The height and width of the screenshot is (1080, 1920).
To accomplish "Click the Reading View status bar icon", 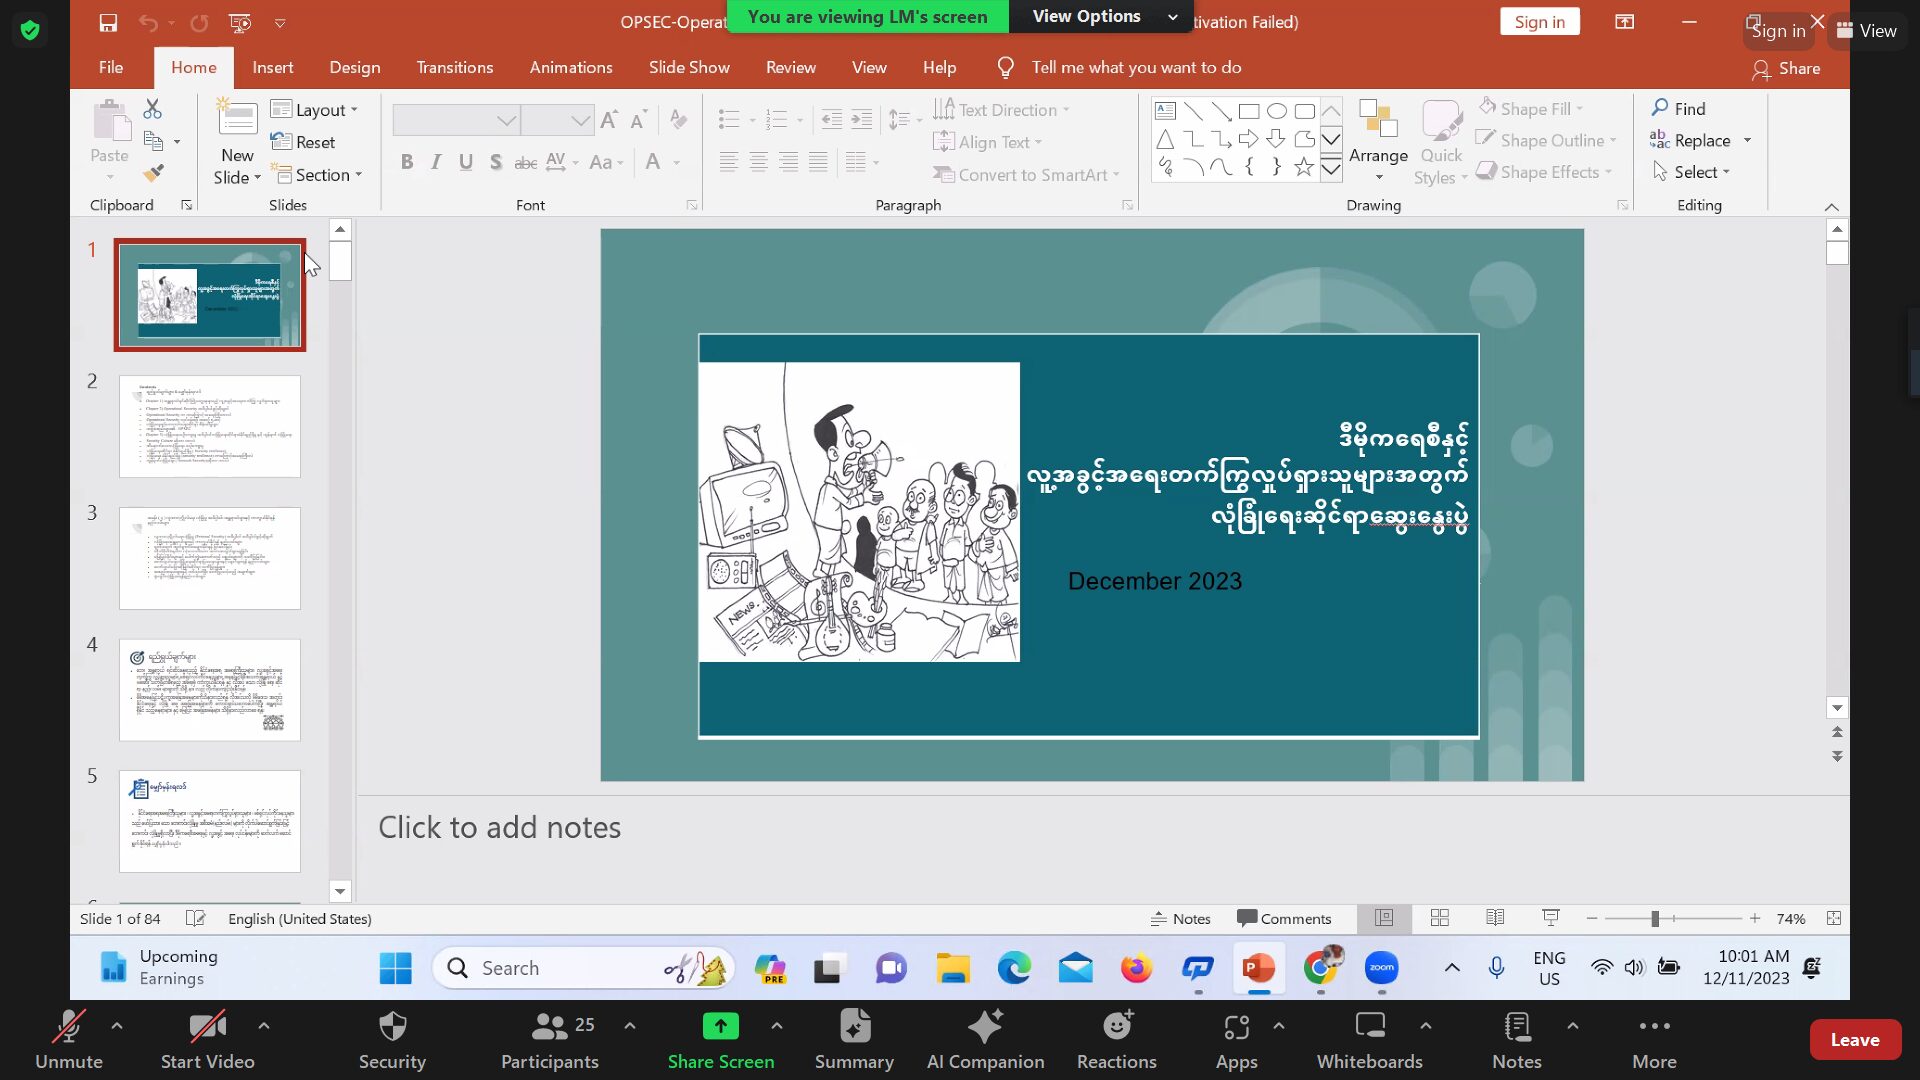I will point(1495,918).
